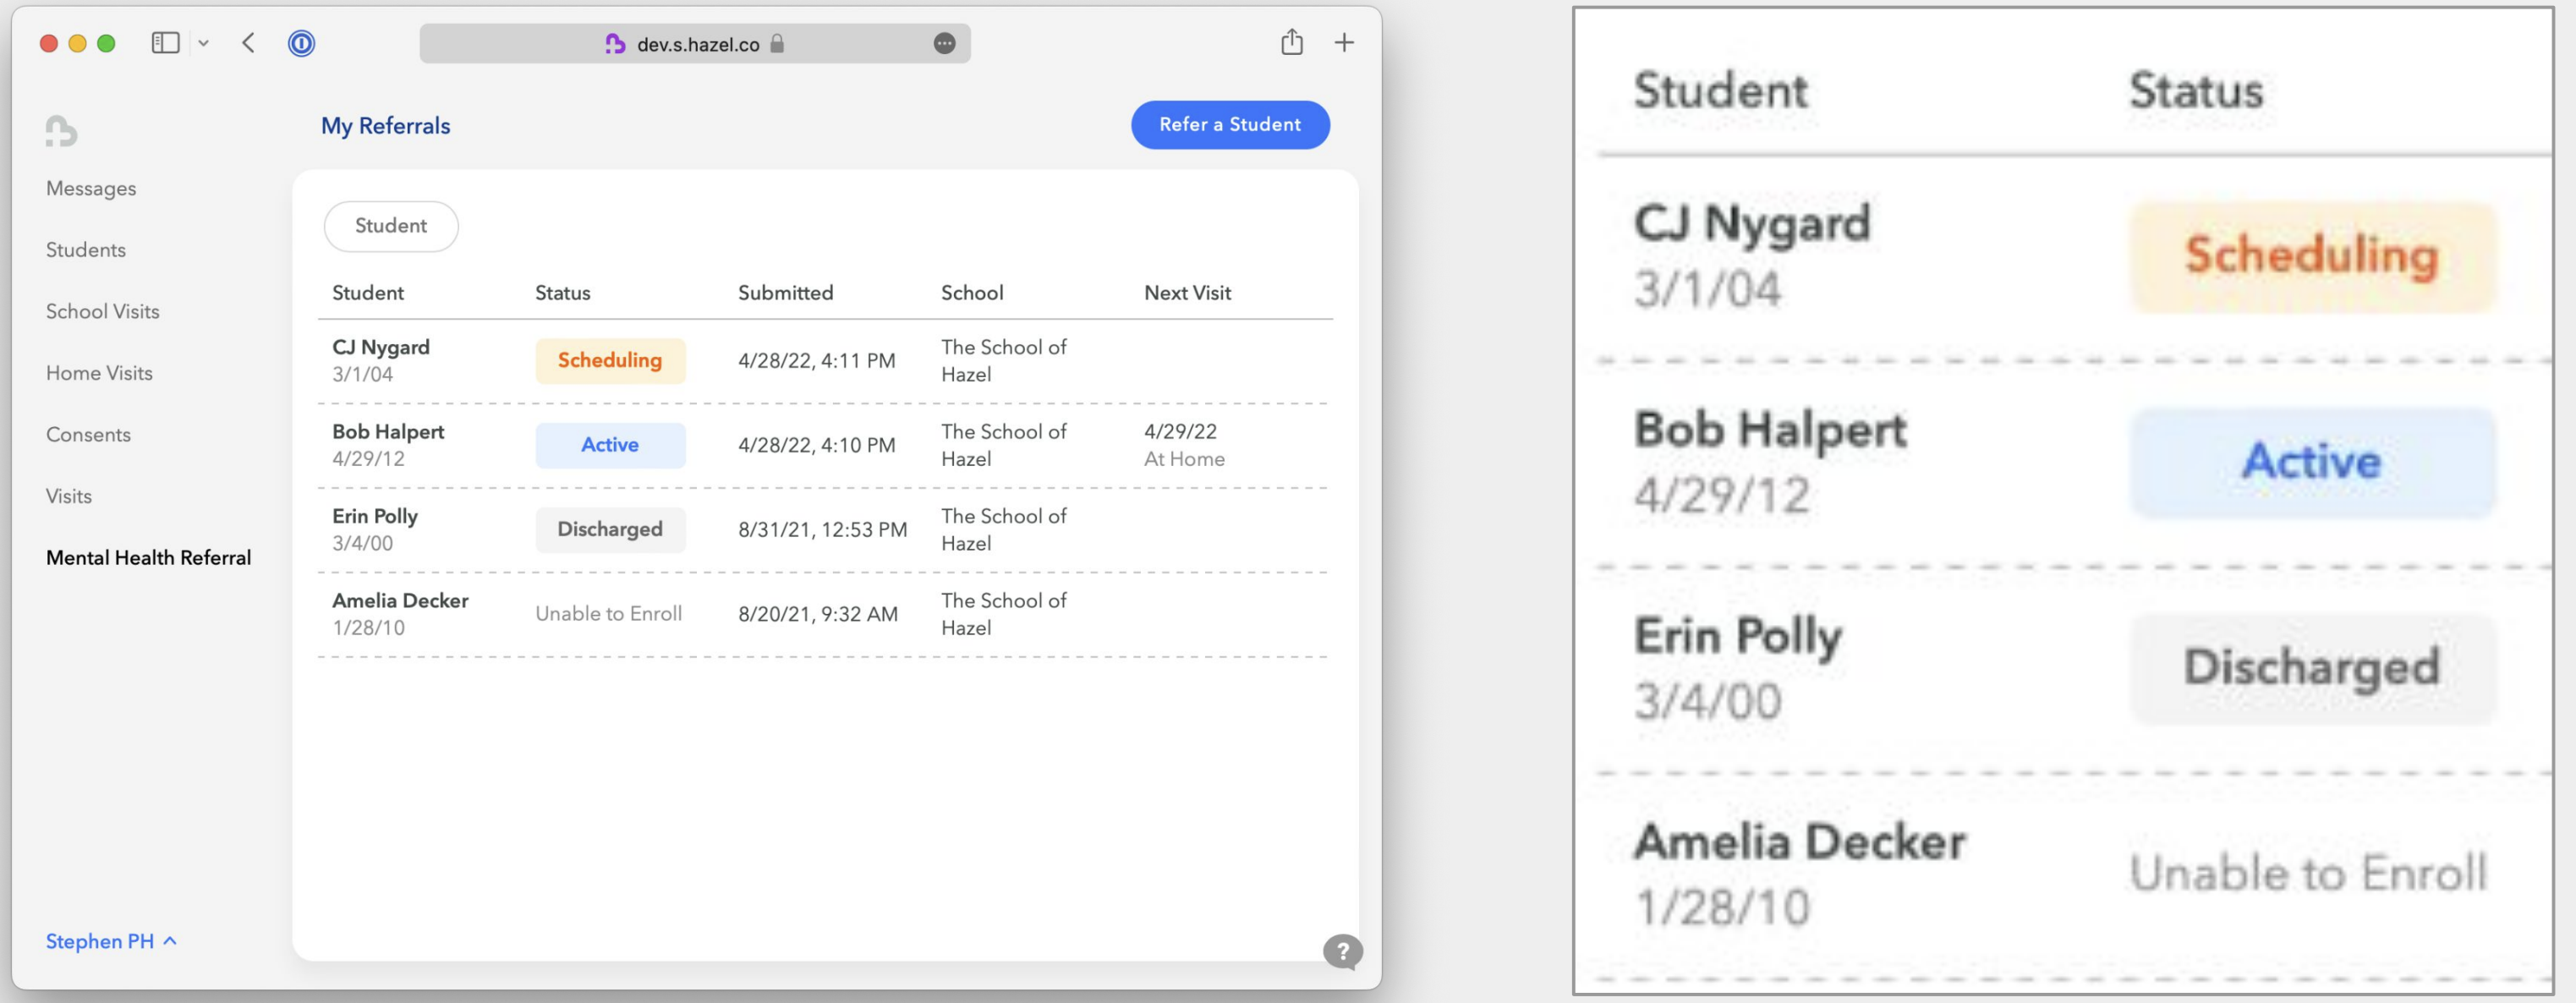
Task: Go to the Messages section
Action: pos(90,188)
